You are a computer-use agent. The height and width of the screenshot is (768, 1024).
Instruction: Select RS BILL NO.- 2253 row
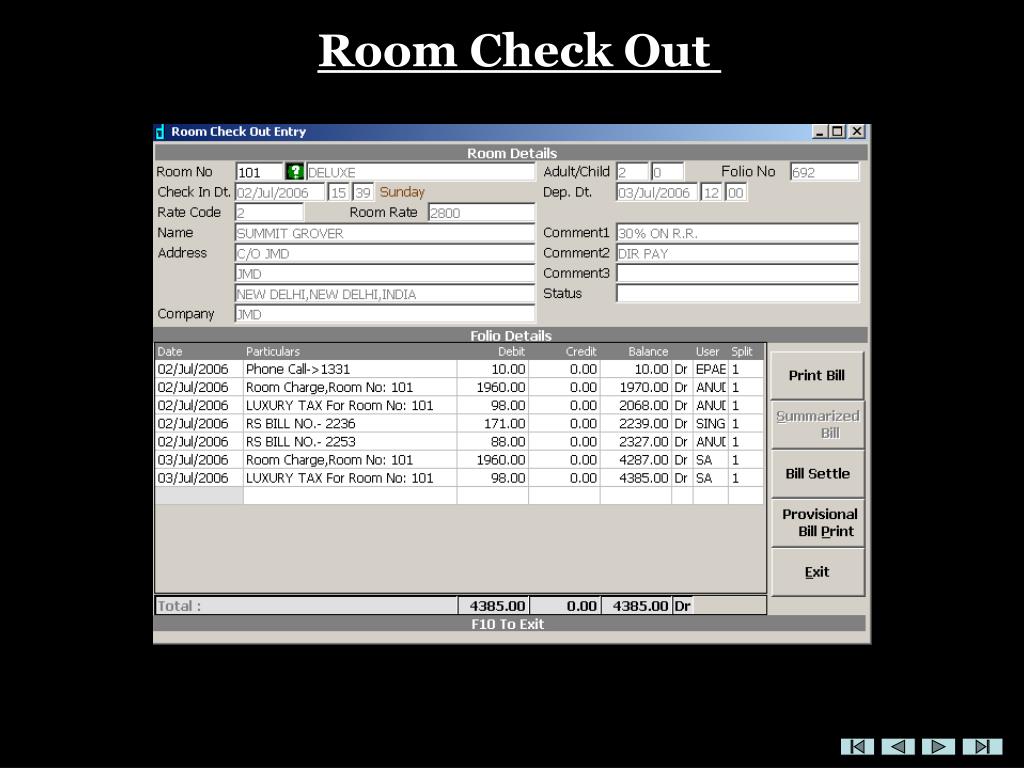[x=459, y=442]
